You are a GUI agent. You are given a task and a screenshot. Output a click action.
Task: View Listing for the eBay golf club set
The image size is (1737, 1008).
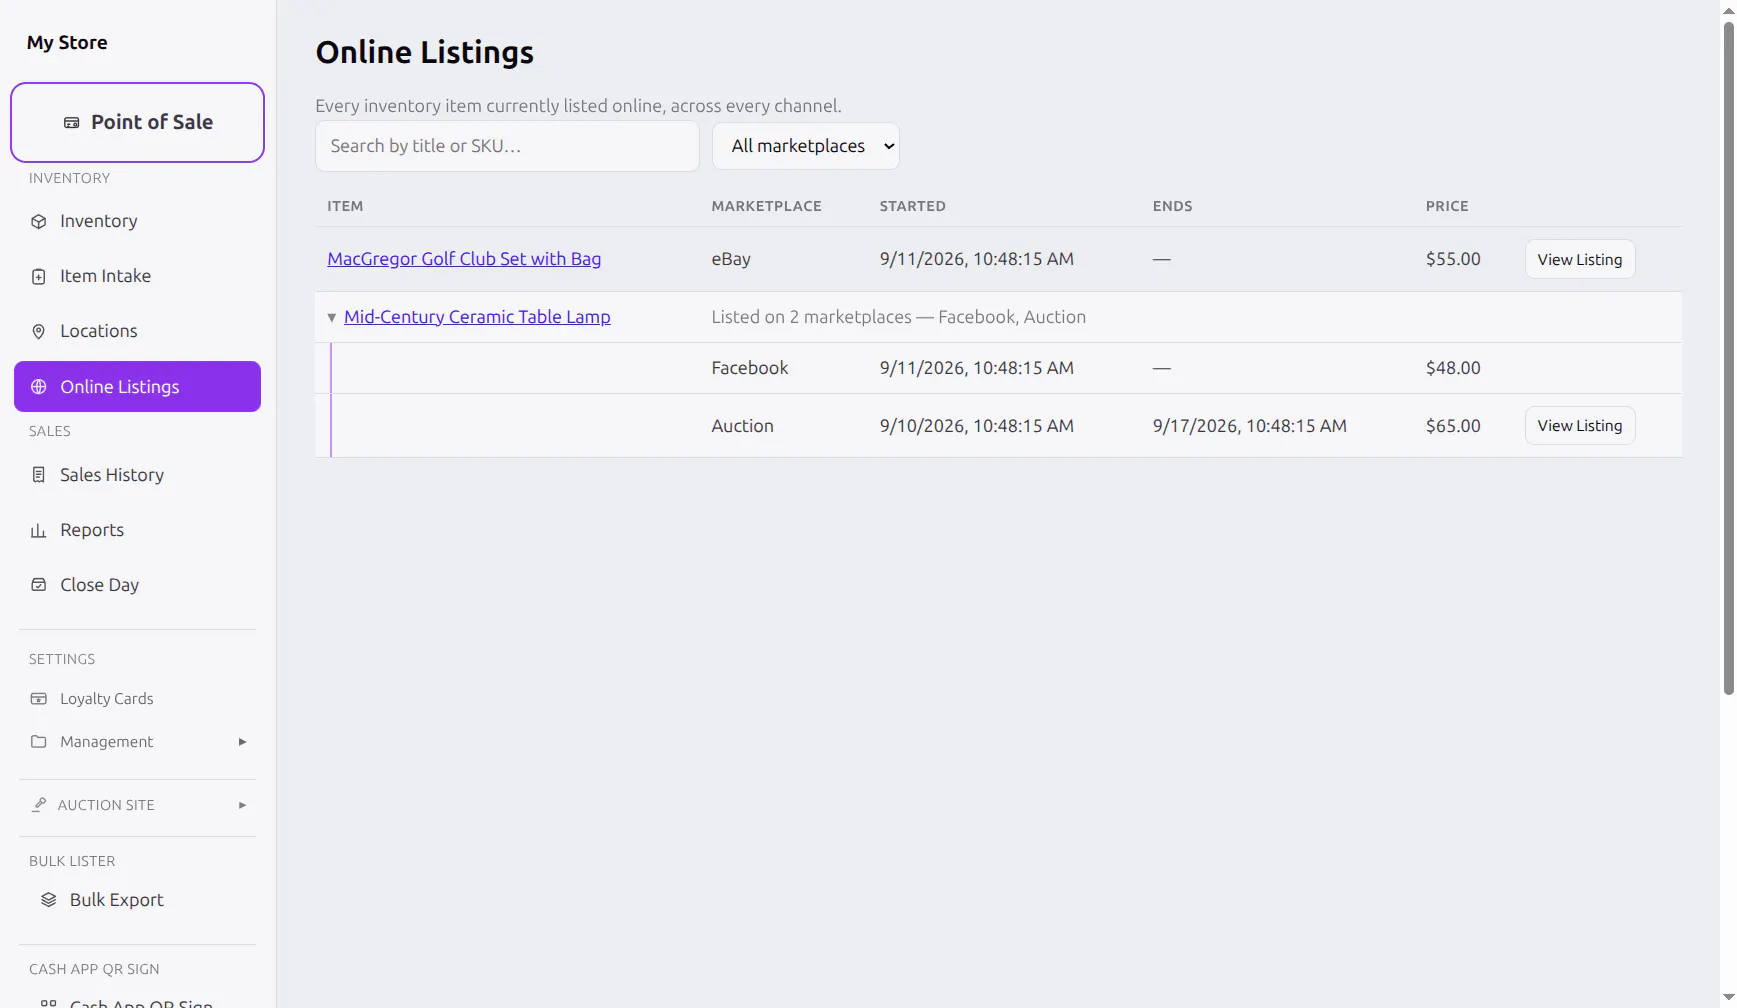[1580, 259]
